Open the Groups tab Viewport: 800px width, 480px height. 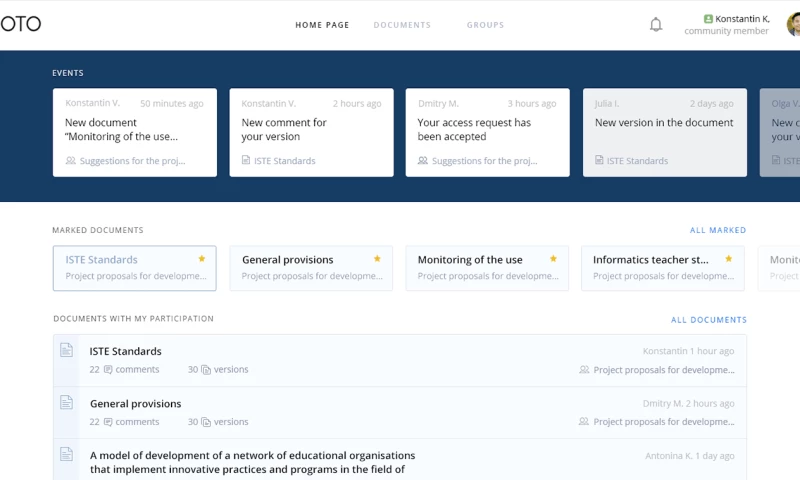[485, 25]
